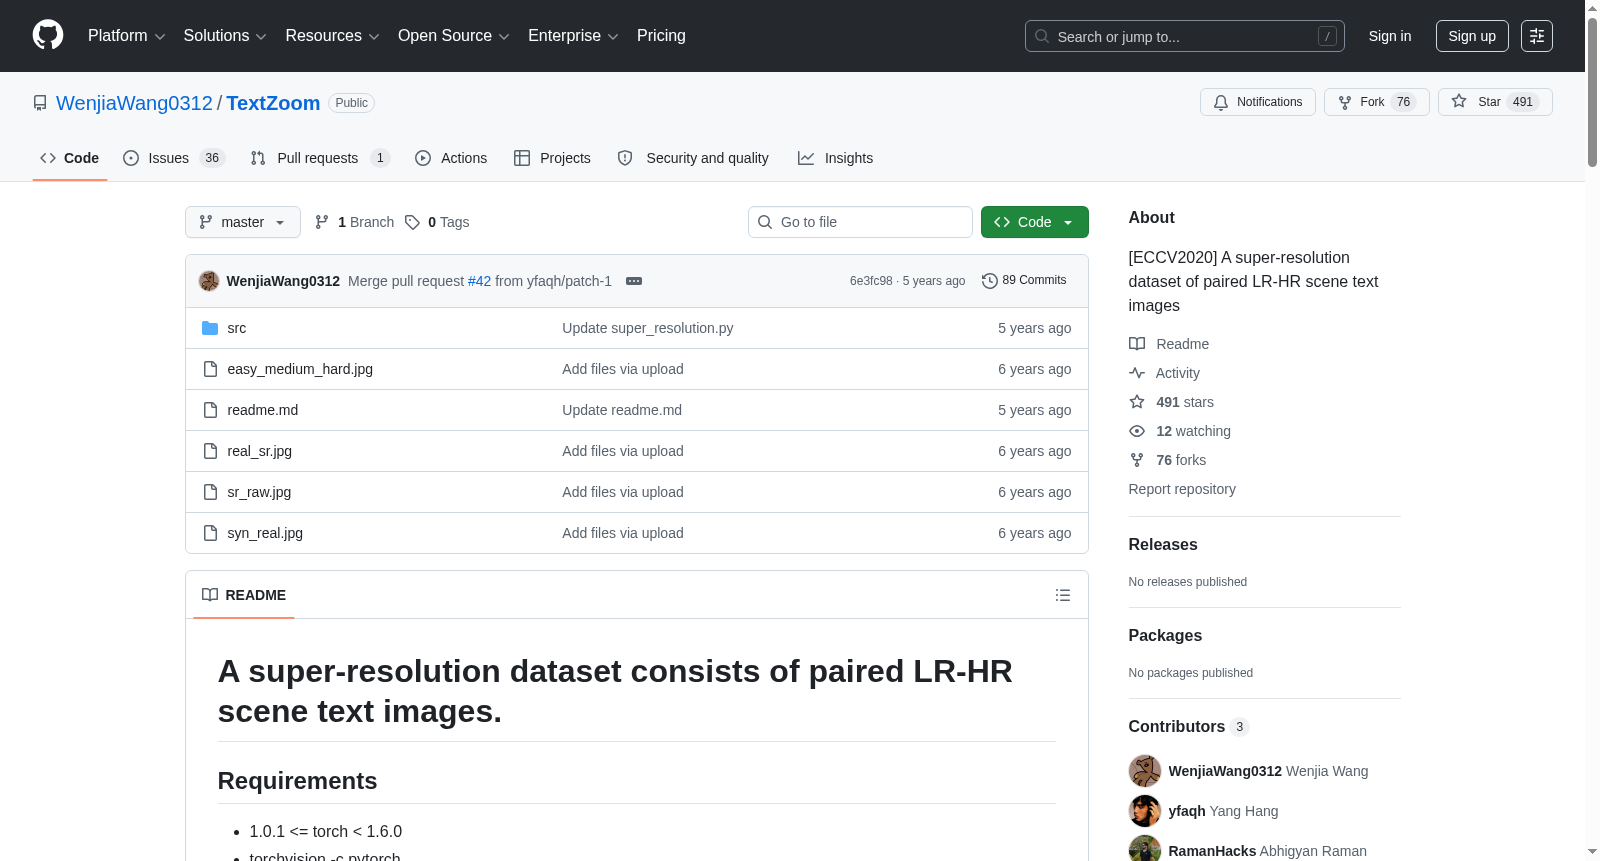
Task: Switch to the Actions tab
Action: click(x=451, y=158)
